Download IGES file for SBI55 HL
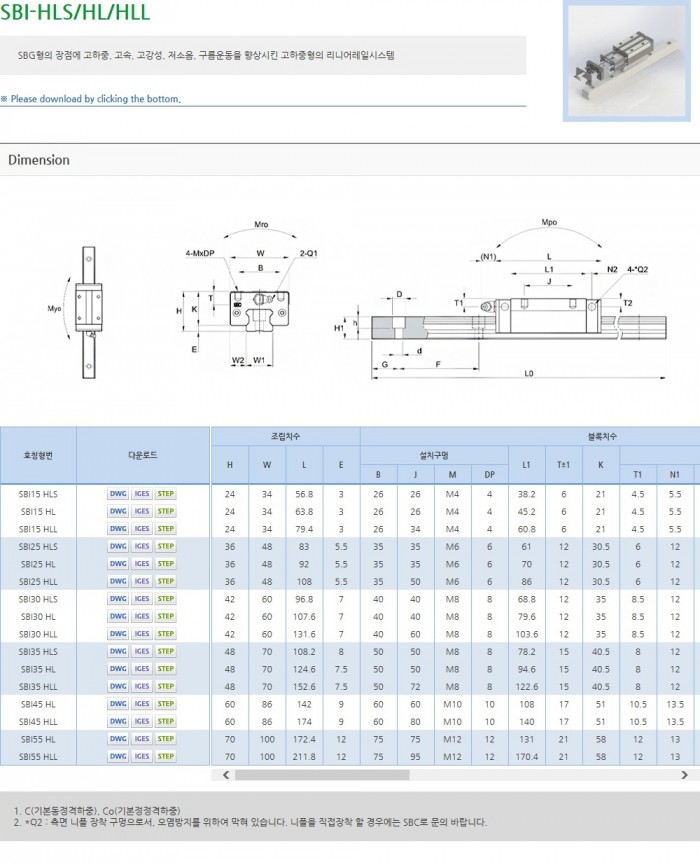The width and height of the screenshot is (700, 865). 142,739
